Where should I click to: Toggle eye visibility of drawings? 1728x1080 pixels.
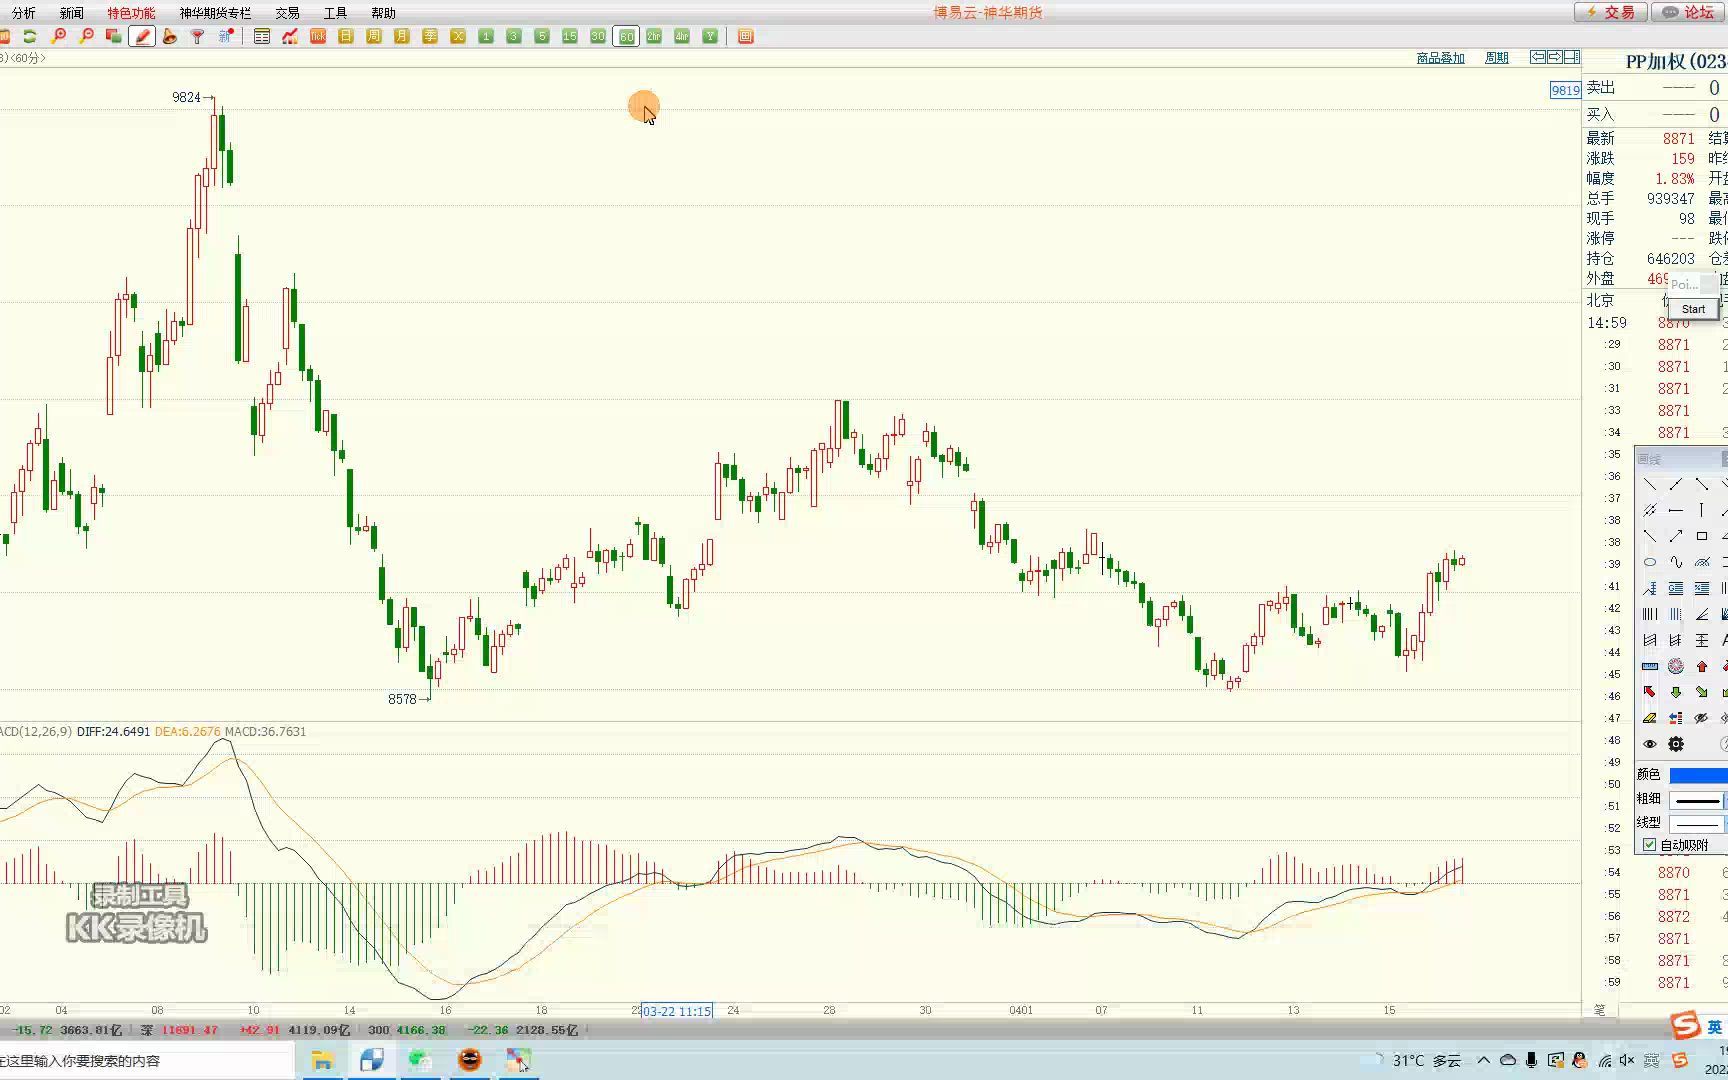[1650, 744]
